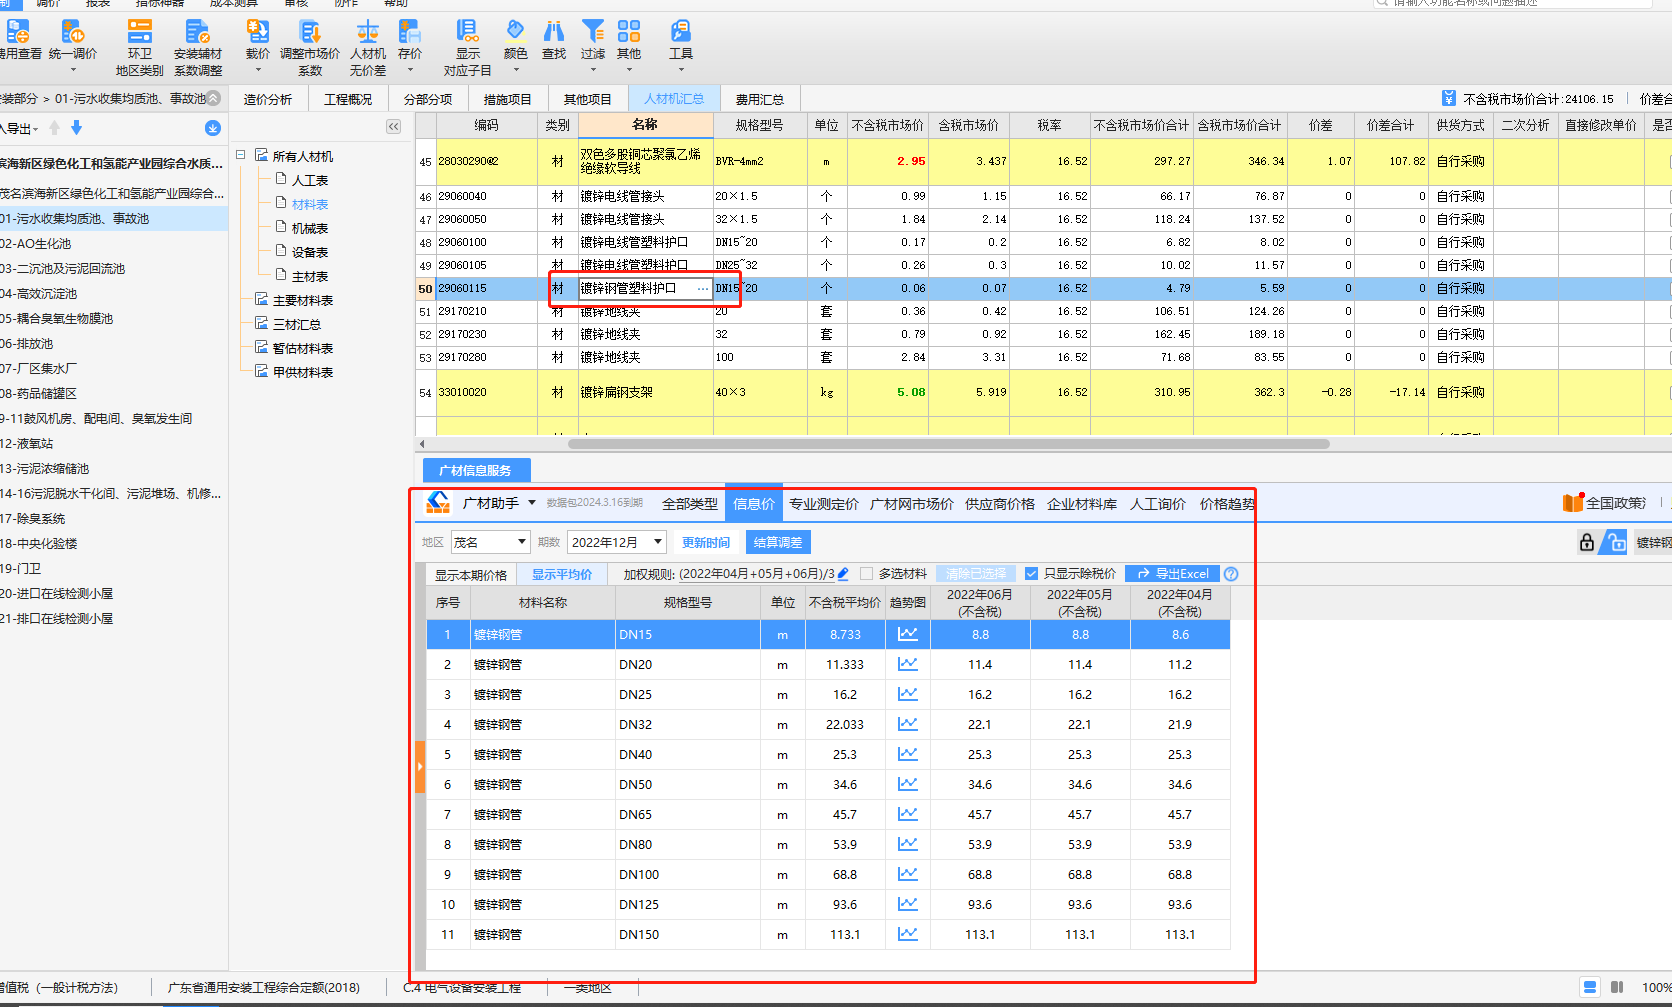This screenshot has height=1007, width=1672.
Task: Open the trend chart icon for DN50
Action: click(907, 784)
